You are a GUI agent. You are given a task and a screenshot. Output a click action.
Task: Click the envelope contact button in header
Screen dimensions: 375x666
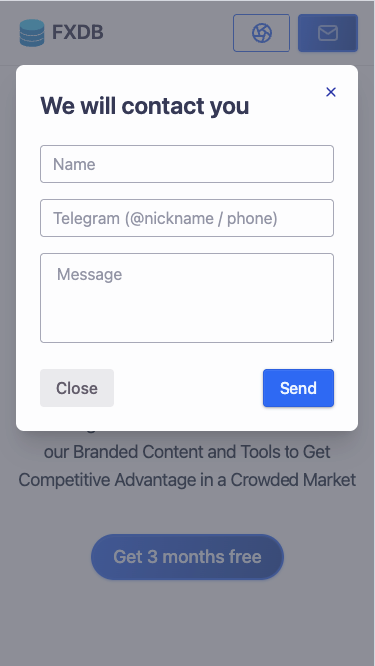click(x=328, y=33)
